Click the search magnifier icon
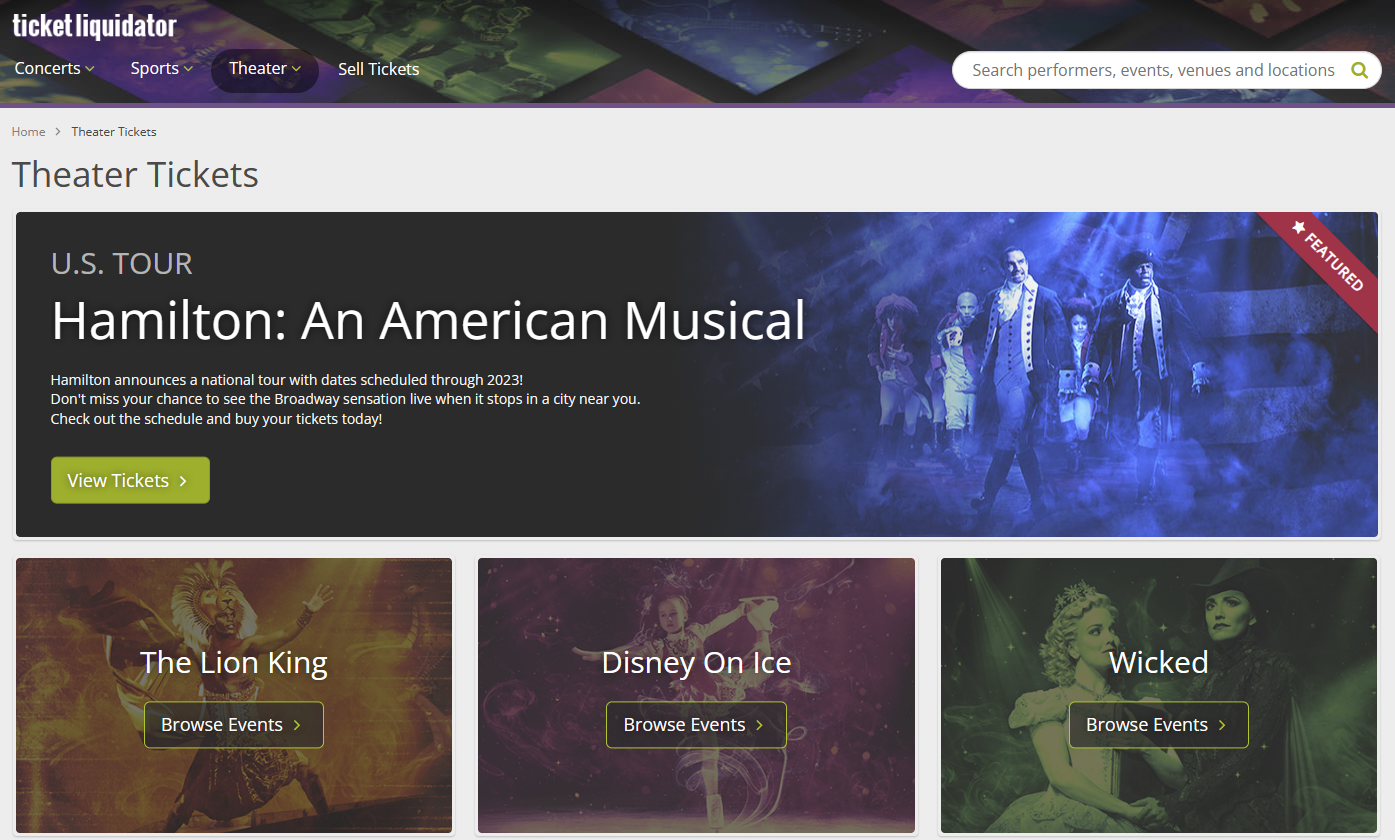 (1359, 70)
